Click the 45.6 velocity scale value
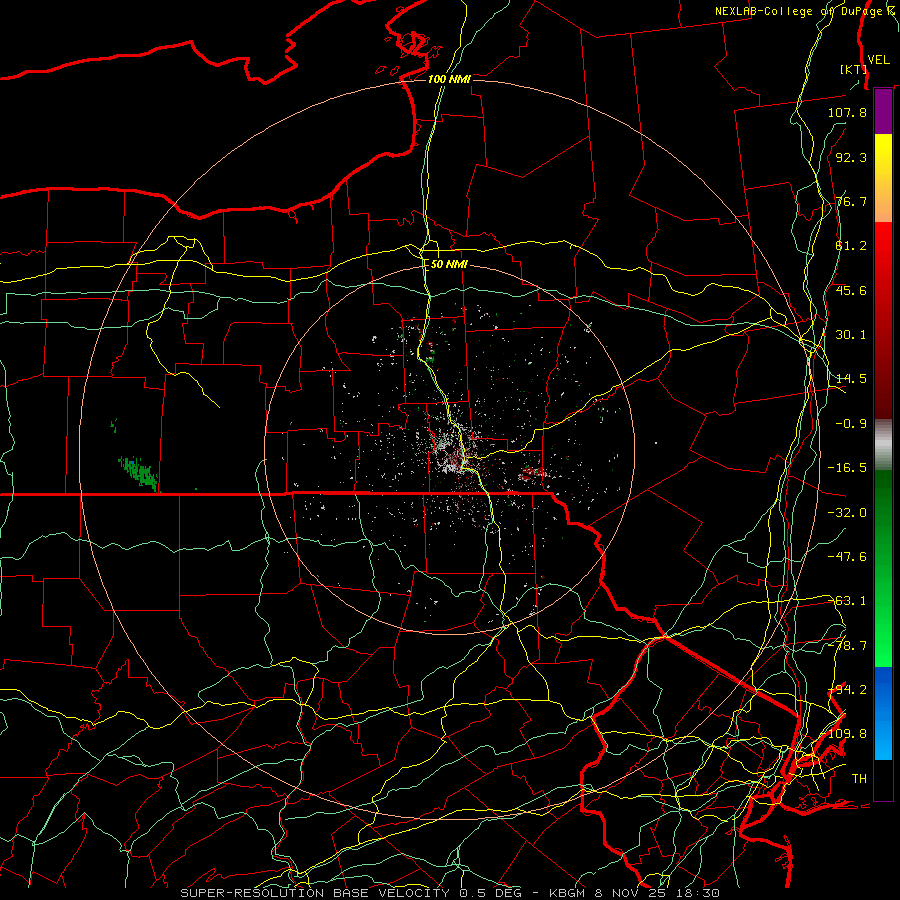Screen dimensions: 900x900 coord(851,290)
